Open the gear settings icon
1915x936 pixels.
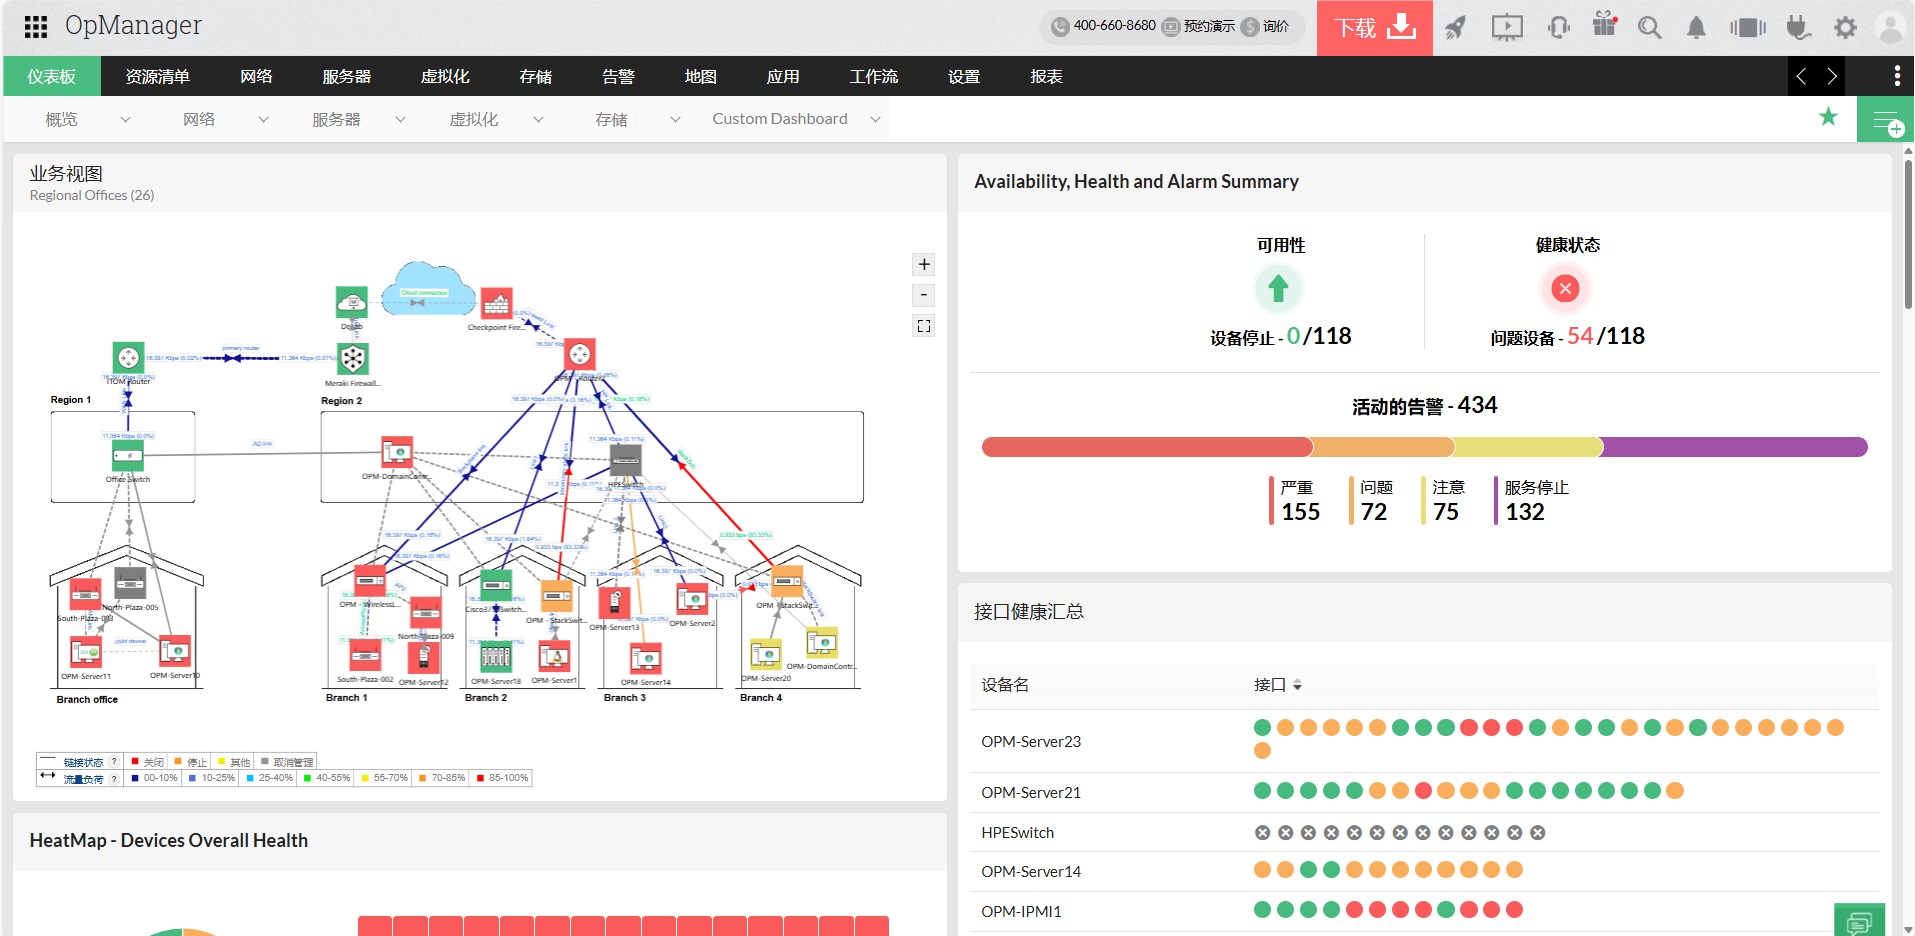tap(1845, 28)
